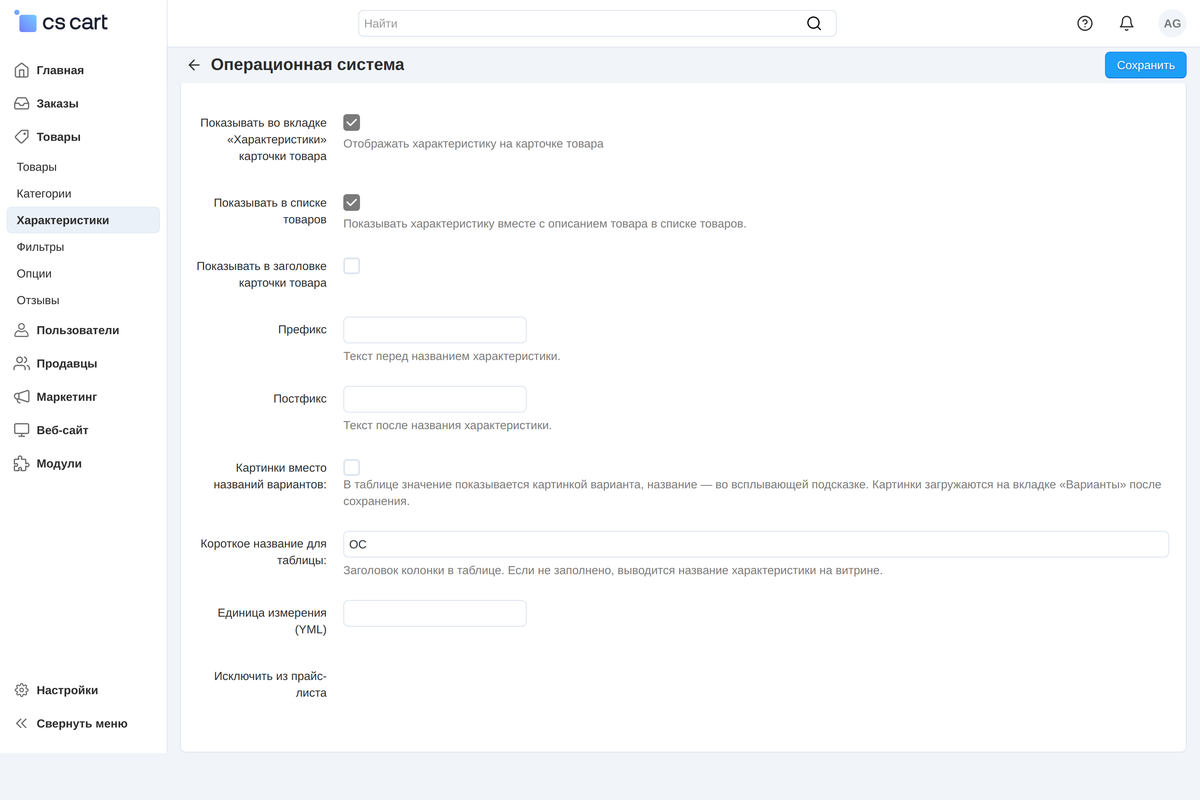This screenshot has width=1200, height=800.
Task: Click the search magnifier icon
Action: 814,23
